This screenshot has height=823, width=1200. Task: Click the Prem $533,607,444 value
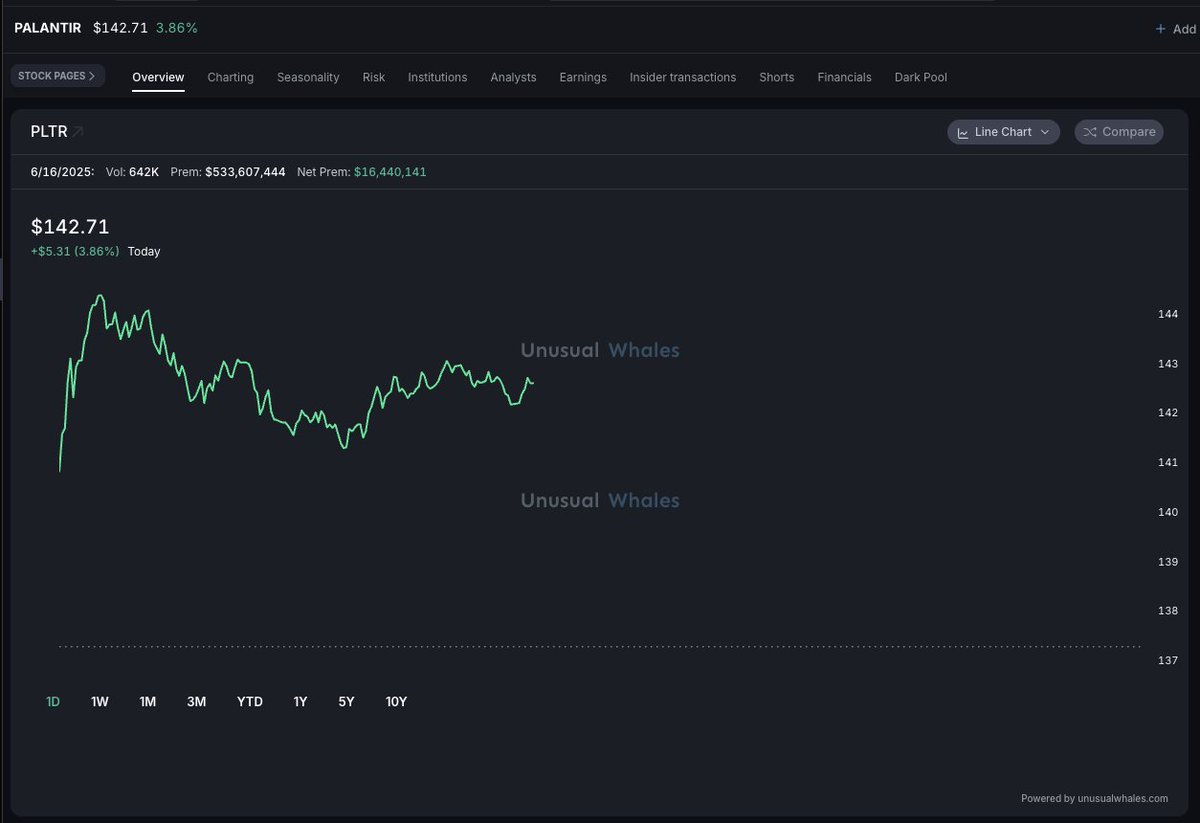point(245,172)
